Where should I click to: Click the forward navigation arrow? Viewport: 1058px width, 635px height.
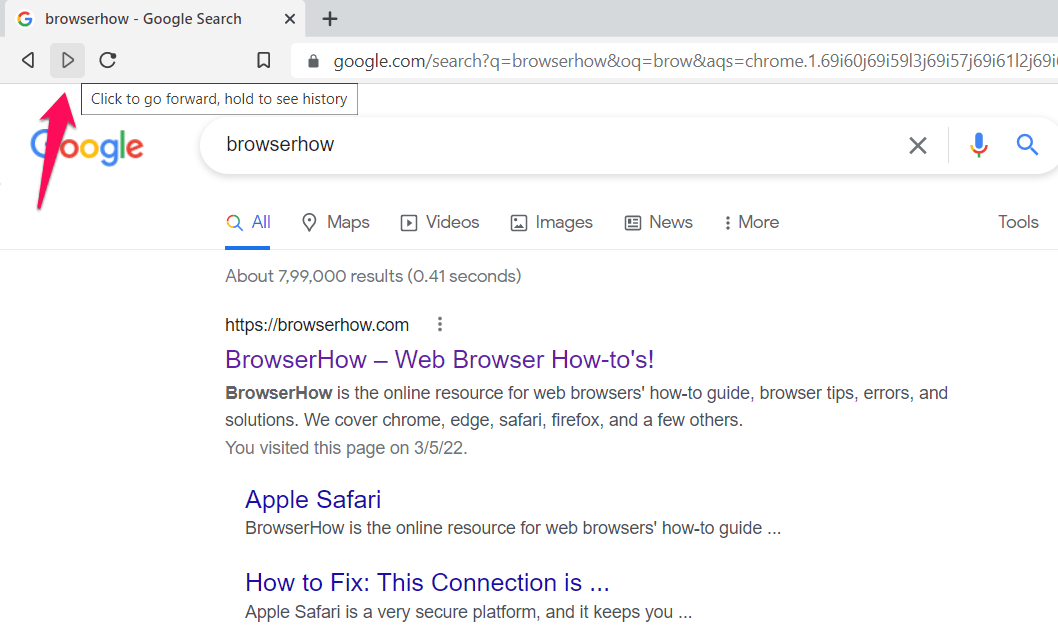[x=67, y=60]
